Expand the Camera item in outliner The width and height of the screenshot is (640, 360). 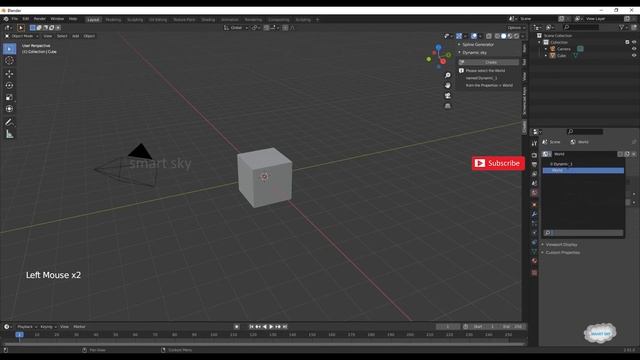coord(546,49)
